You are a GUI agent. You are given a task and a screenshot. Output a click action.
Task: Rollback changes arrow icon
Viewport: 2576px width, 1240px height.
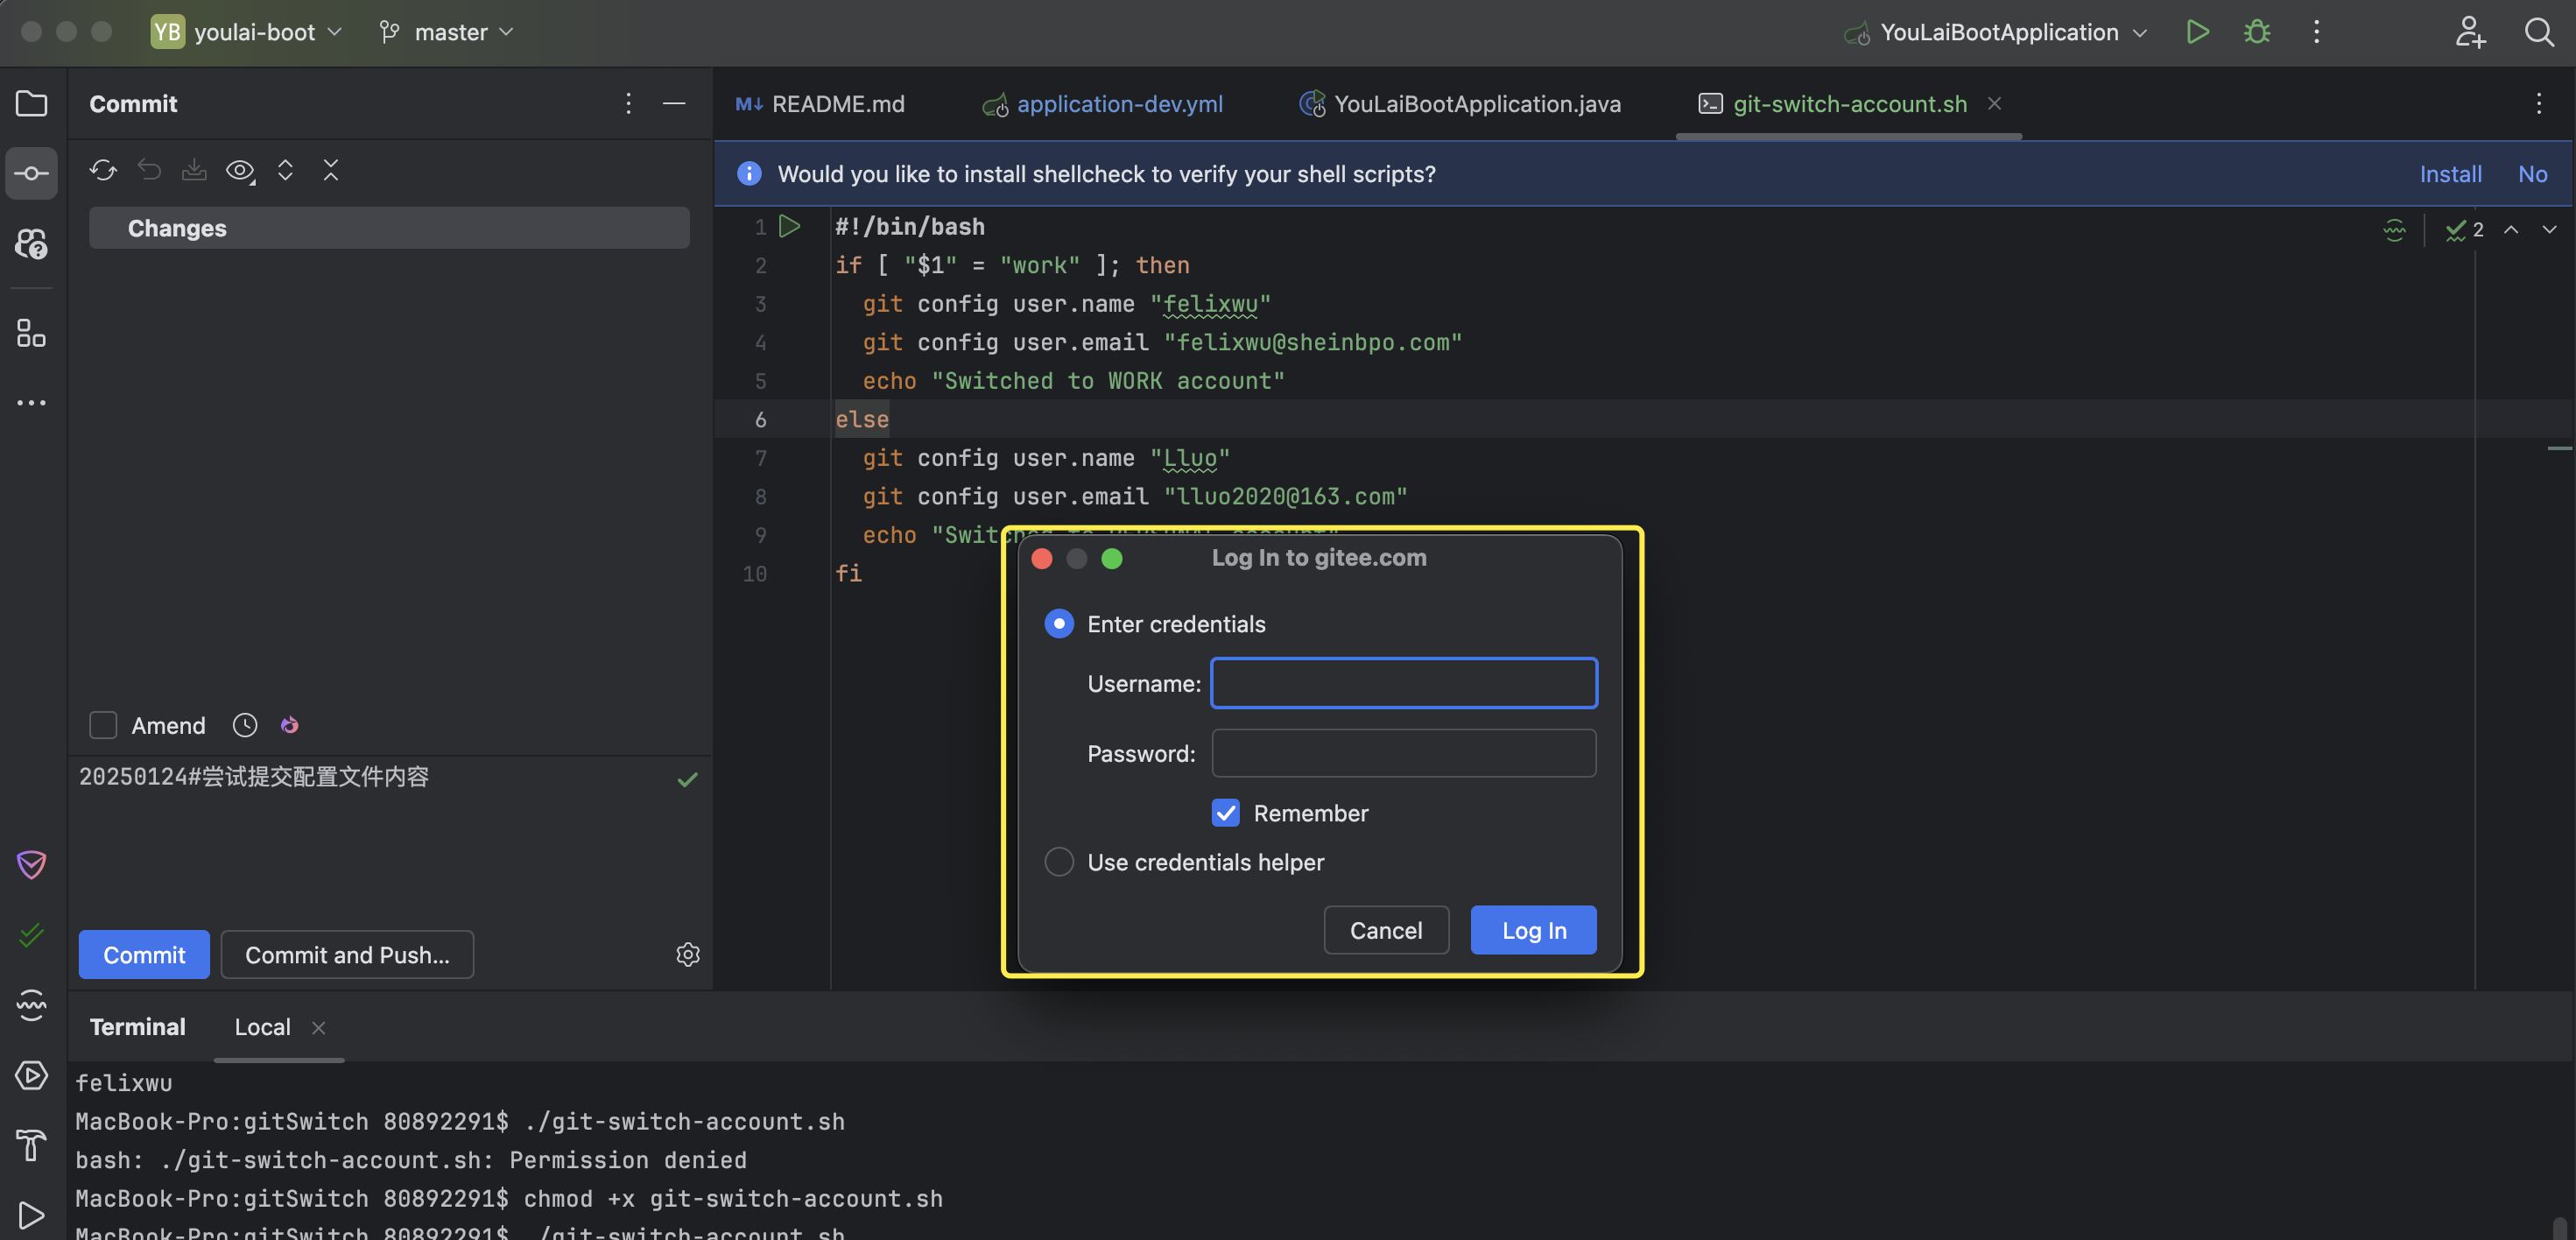coord(149,170)
